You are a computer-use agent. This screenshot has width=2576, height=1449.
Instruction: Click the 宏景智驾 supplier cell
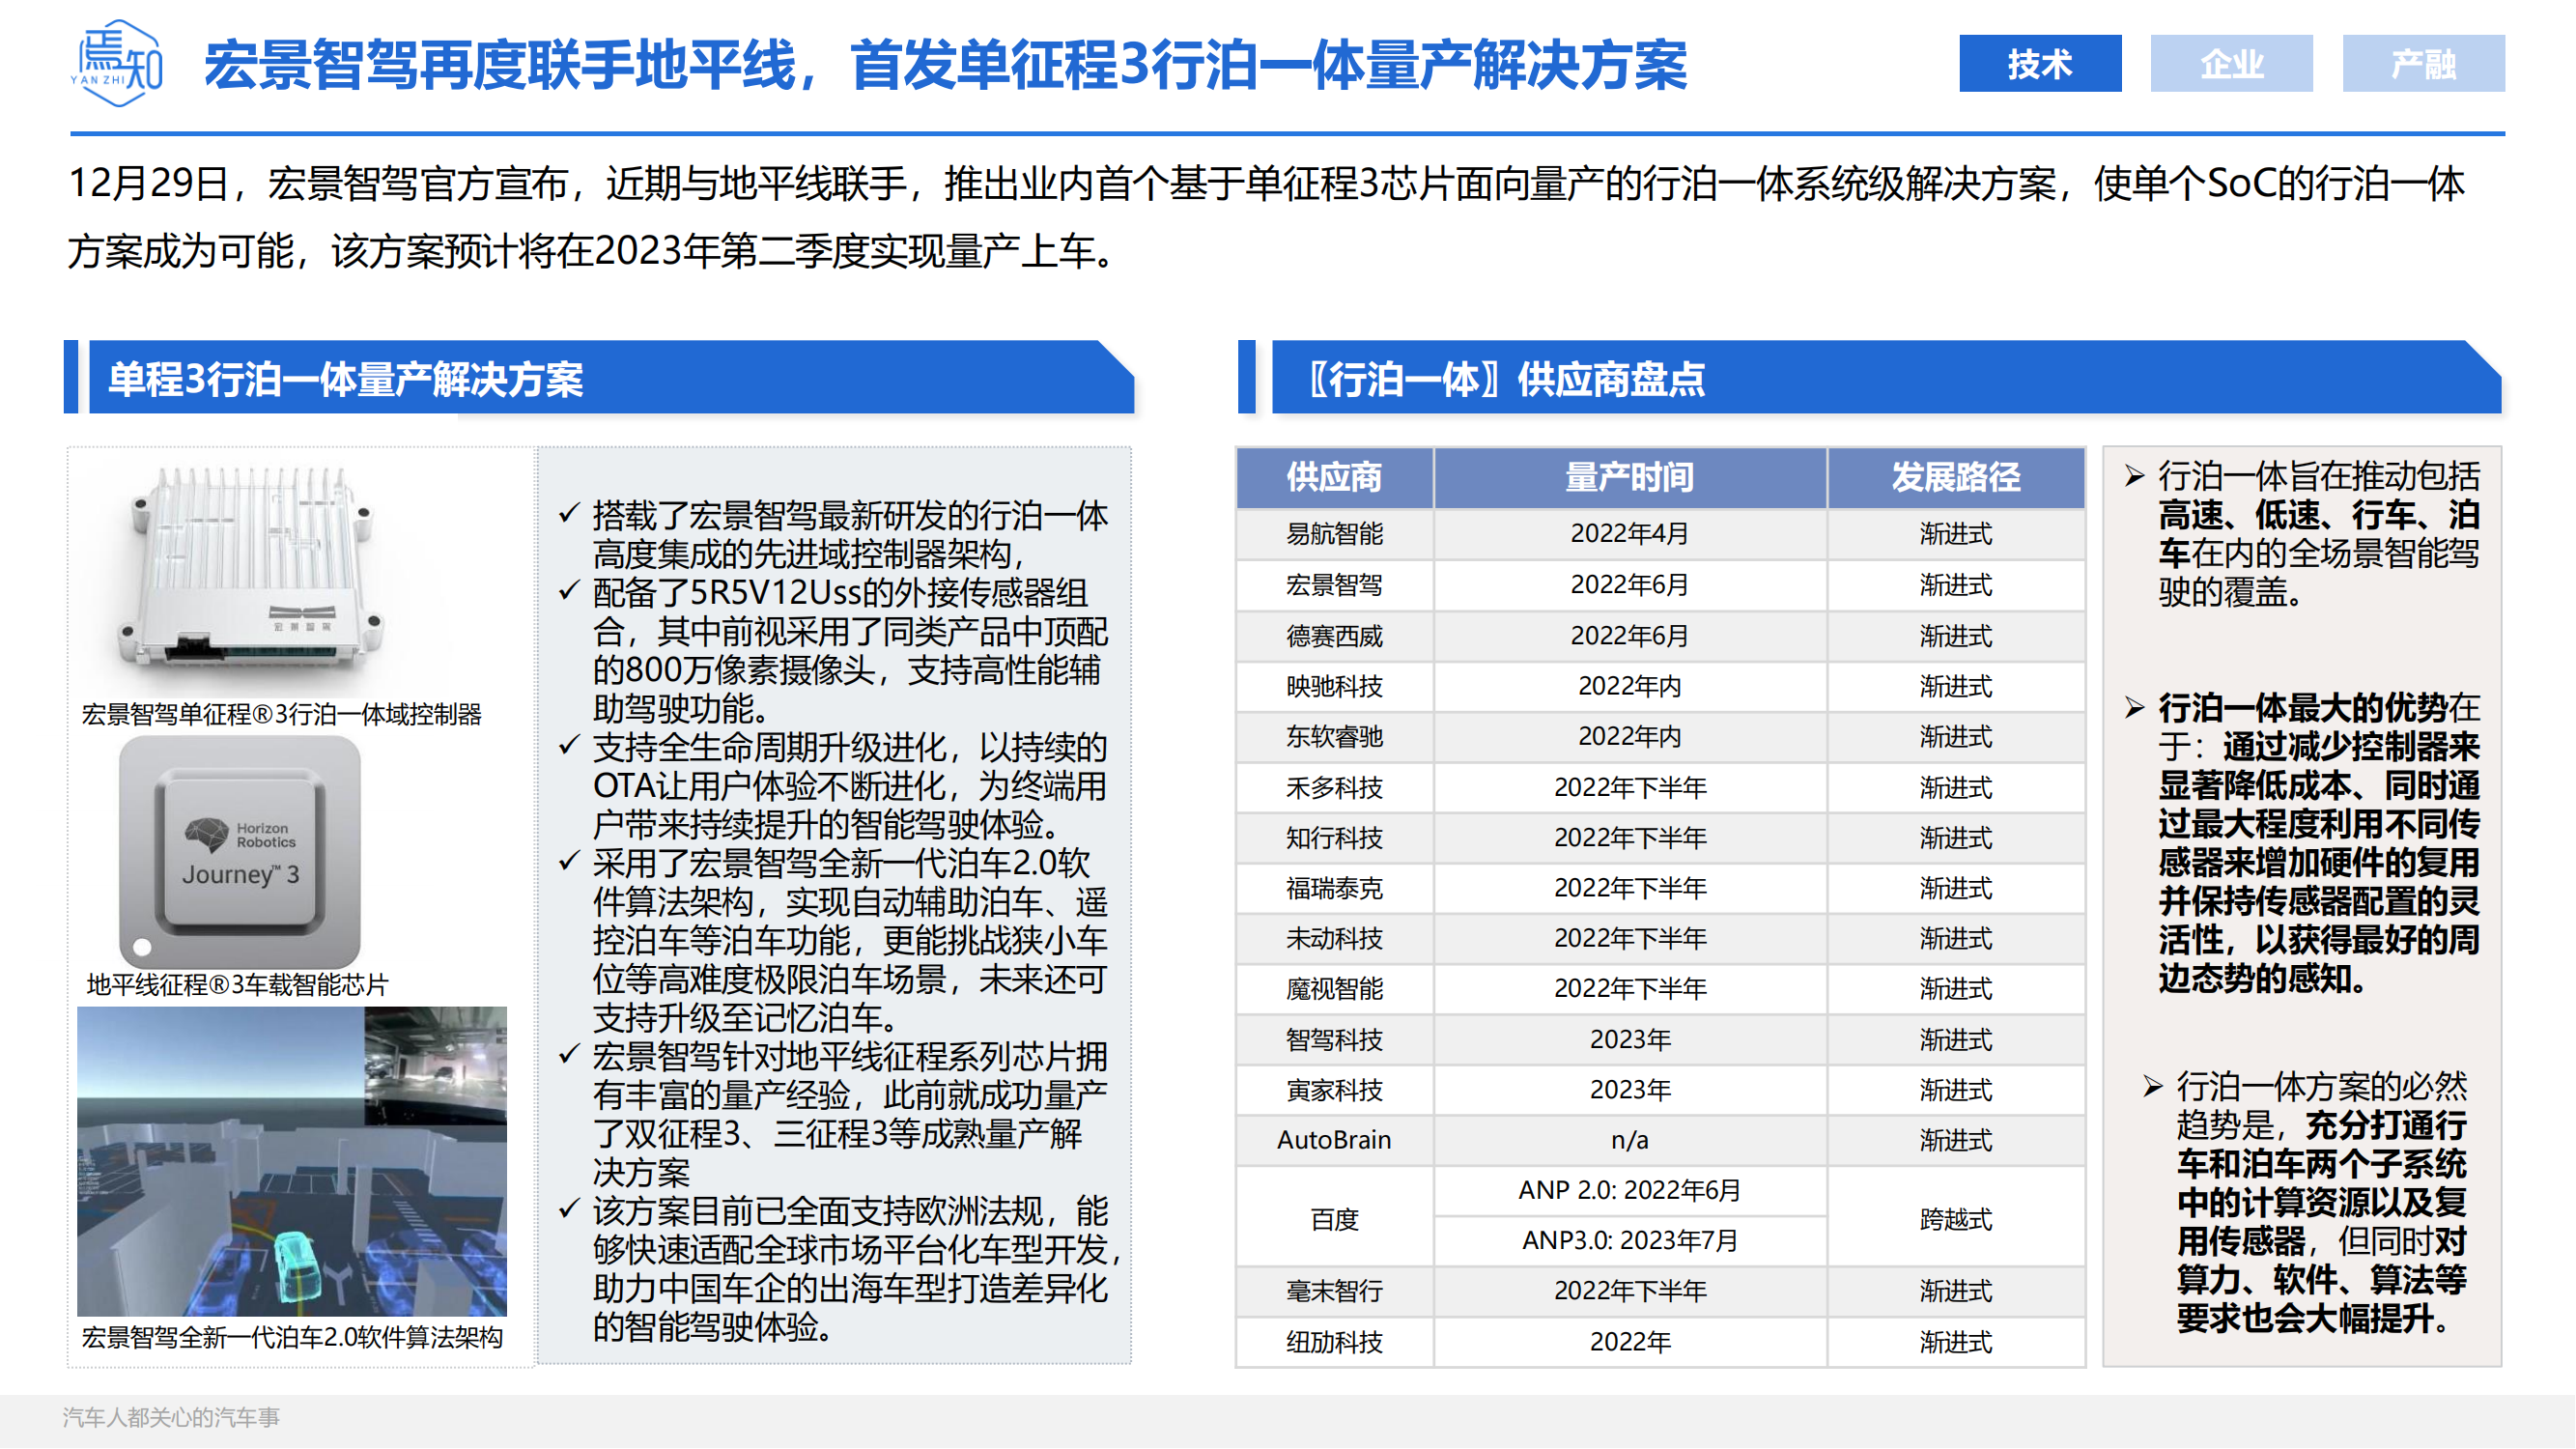point(1335,585)
